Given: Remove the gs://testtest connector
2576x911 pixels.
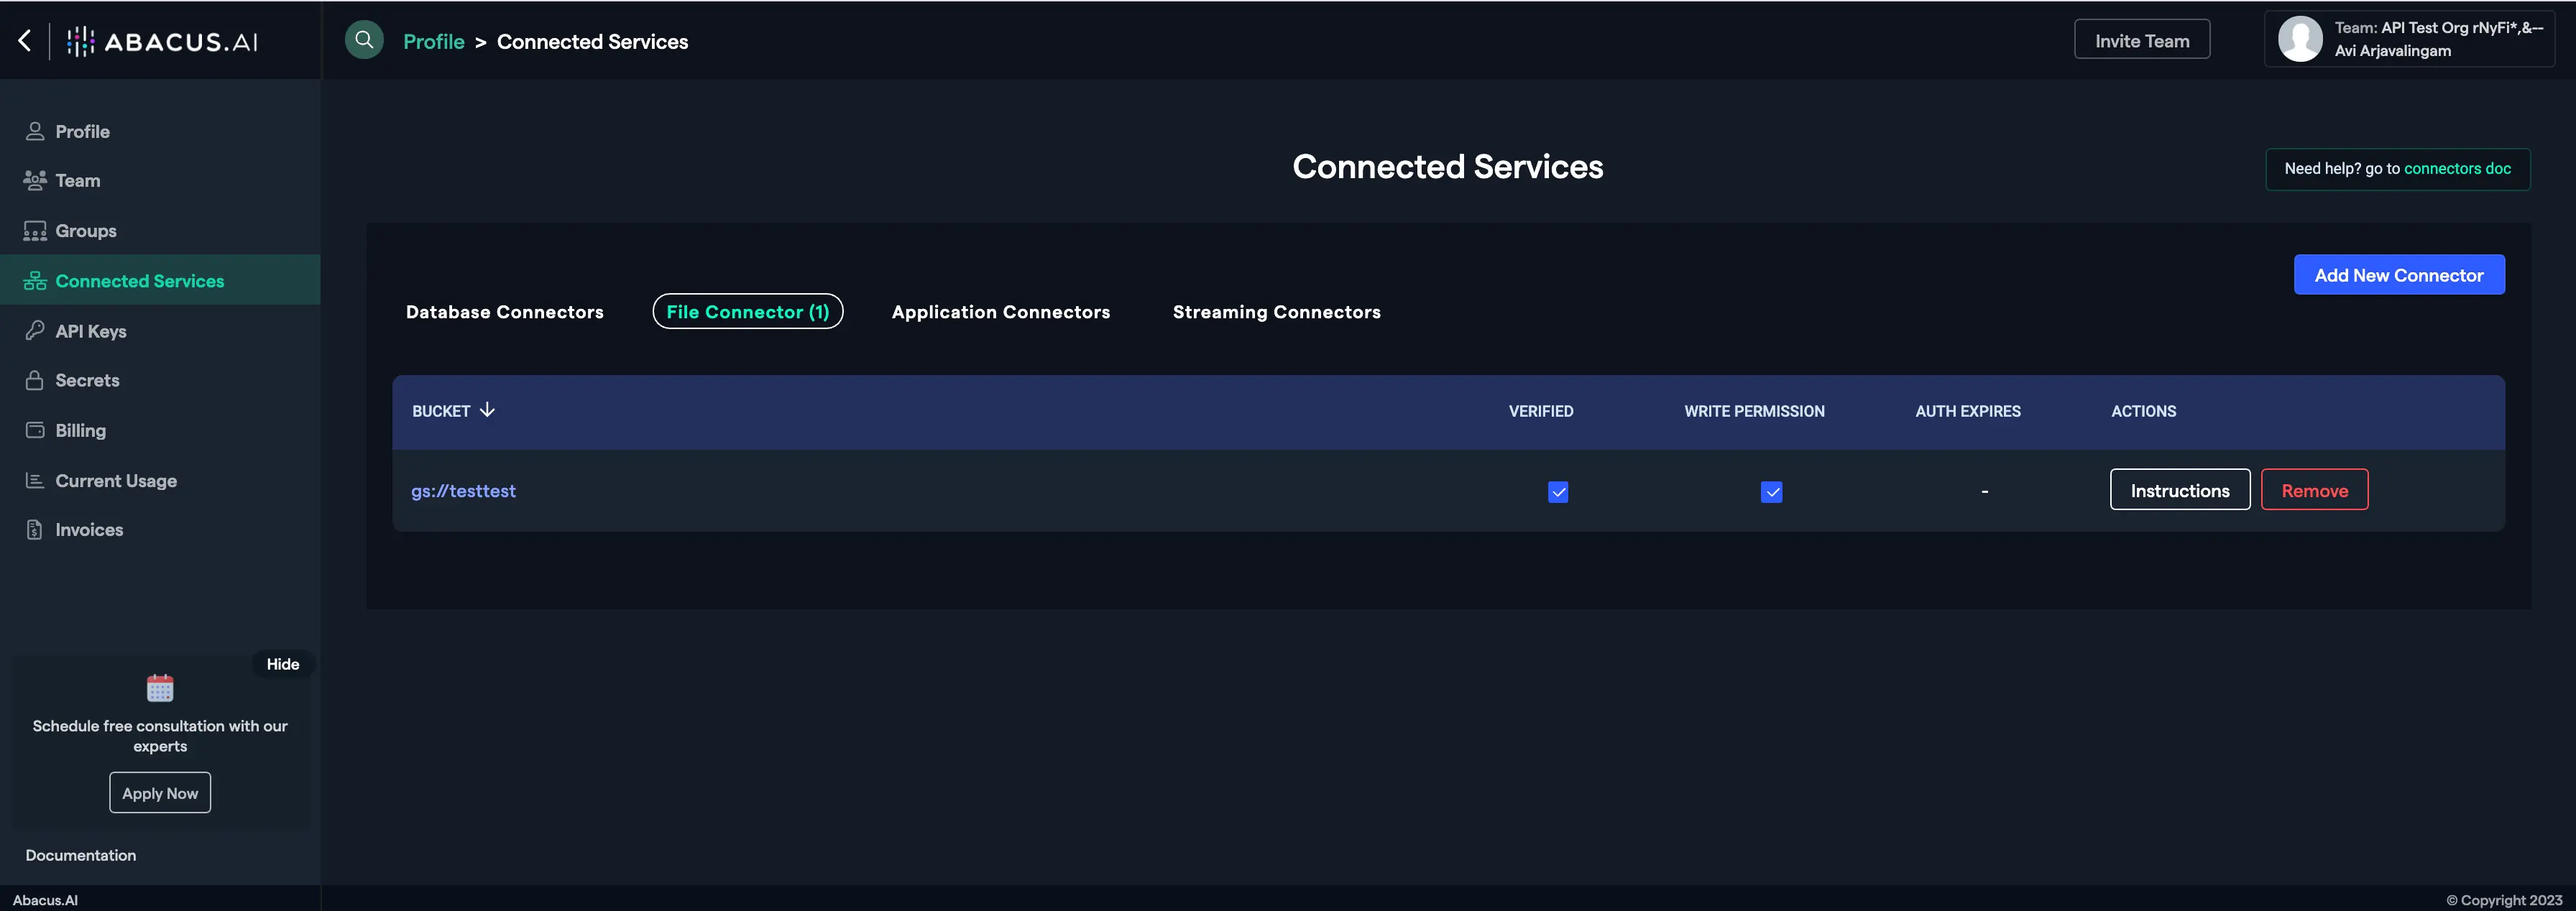Looking at the screenshot, I should 2314,490.
